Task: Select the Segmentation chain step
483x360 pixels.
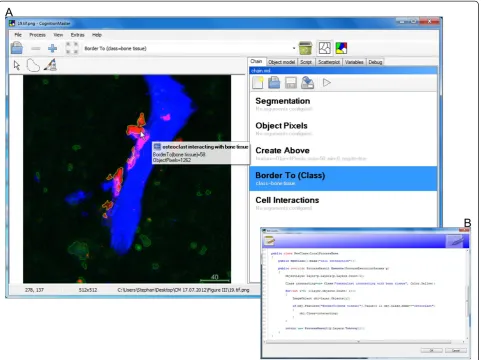Action: tap(343, 104)
